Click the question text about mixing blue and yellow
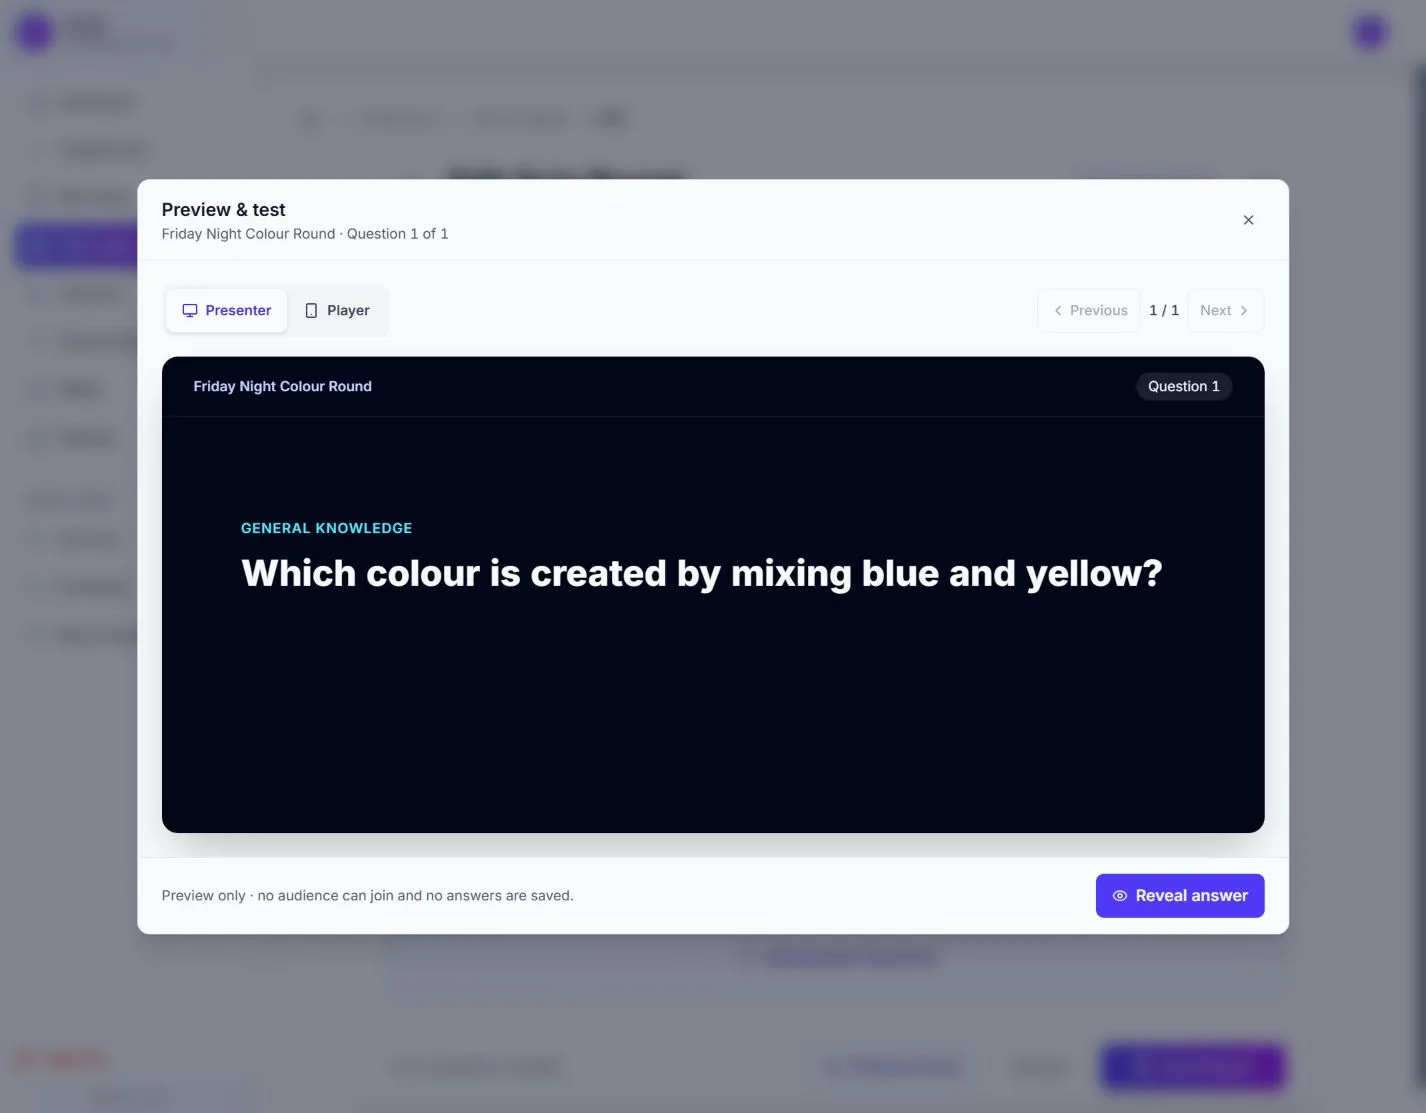1426x1113 pixels. click(702, 574)
